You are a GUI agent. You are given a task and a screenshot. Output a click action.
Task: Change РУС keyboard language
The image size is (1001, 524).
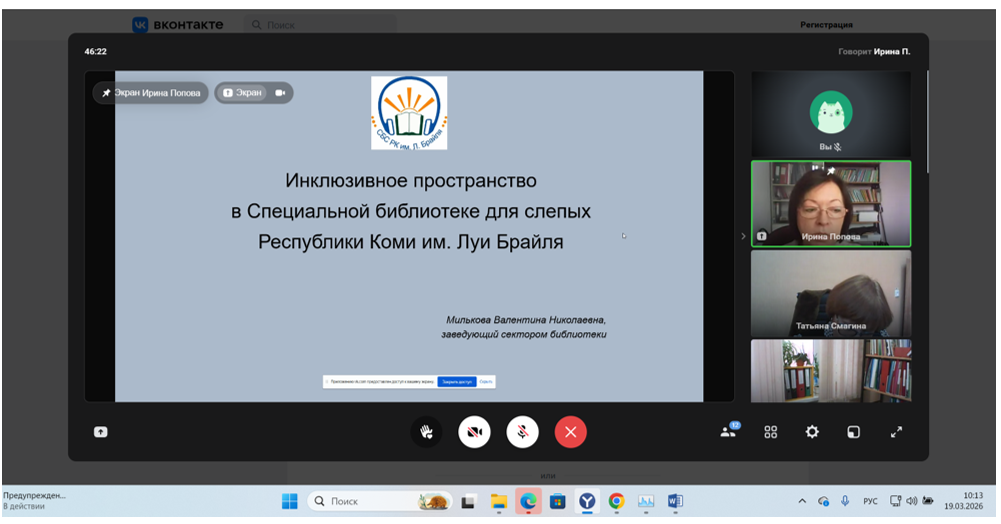[x=871, y=502]
